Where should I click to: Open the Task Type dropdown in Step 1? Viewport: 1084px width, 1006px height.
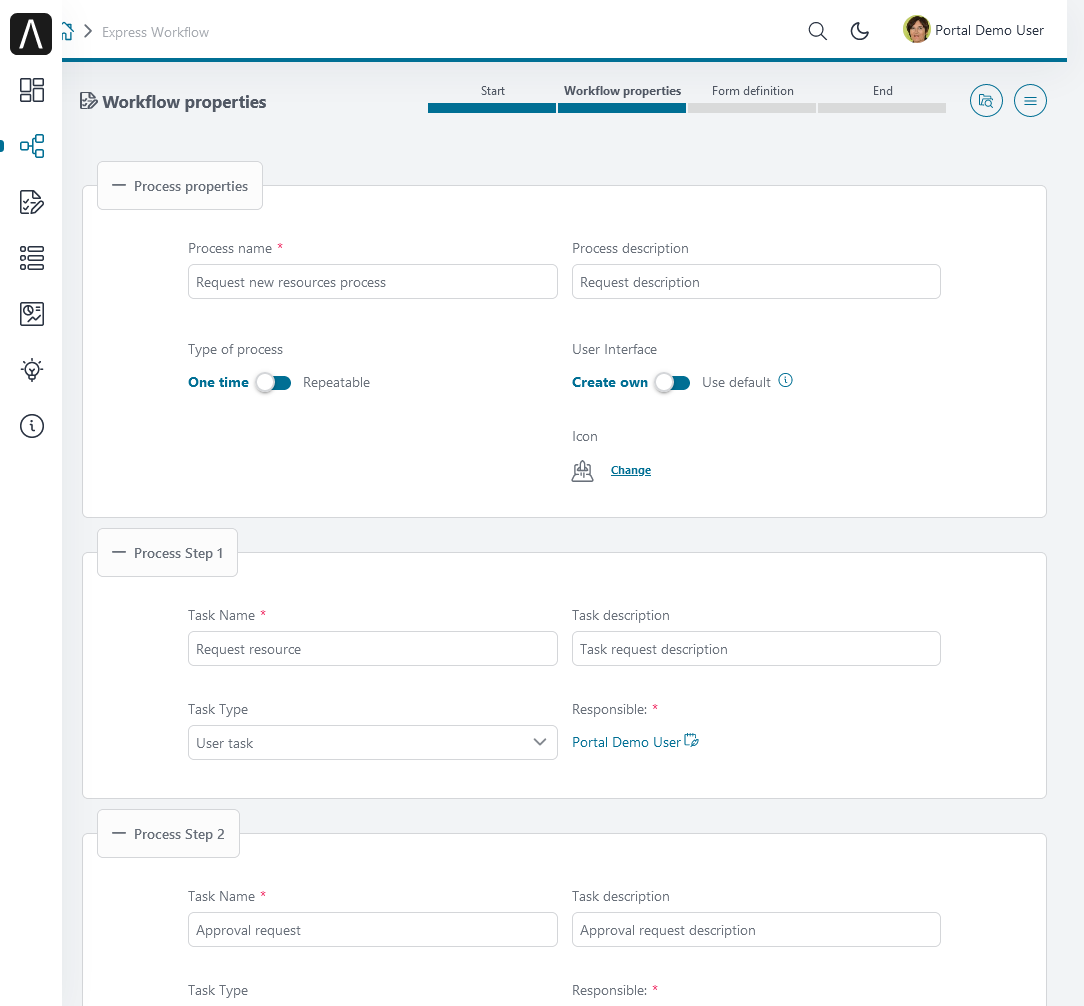[x=372, y=743]
